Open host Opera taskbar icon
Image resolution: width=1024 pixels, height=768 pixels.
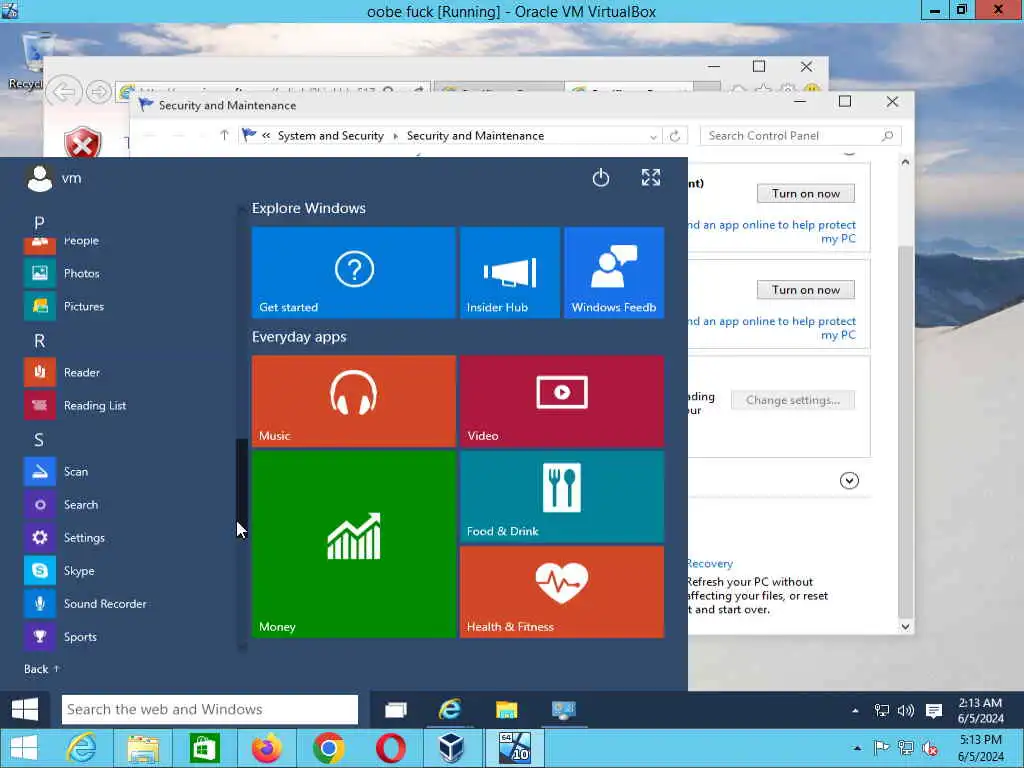pyautogui.click(x=391, y=748)
